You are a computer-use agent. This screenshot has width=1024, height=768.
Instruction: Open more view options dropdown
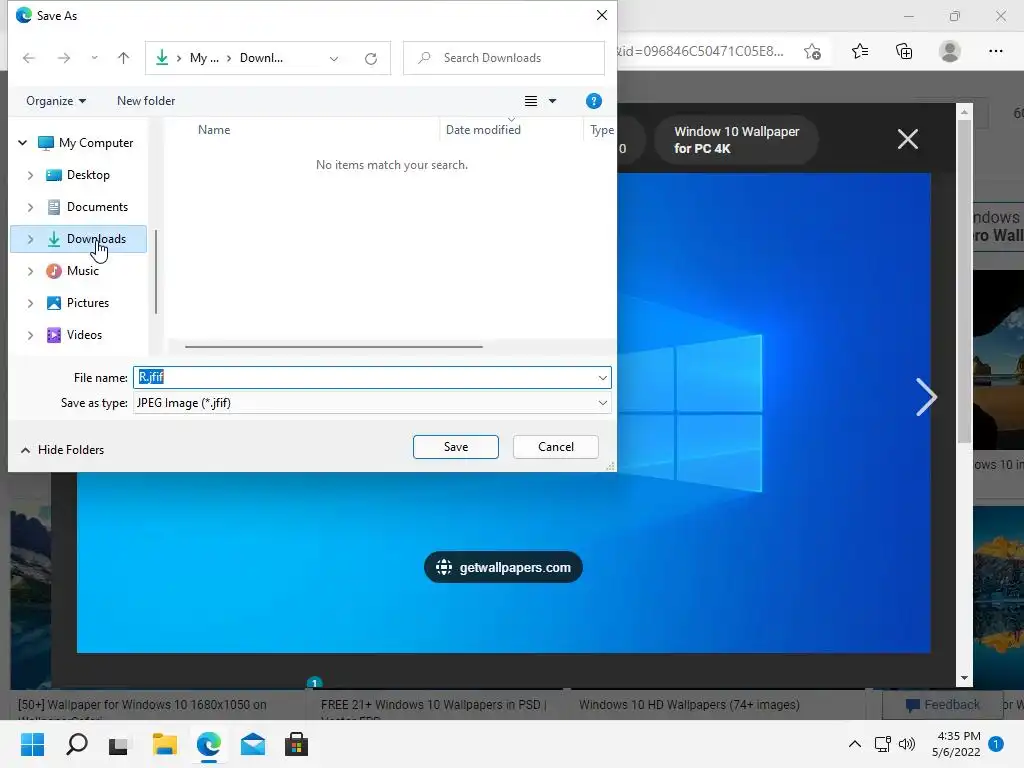pos(552,101)
